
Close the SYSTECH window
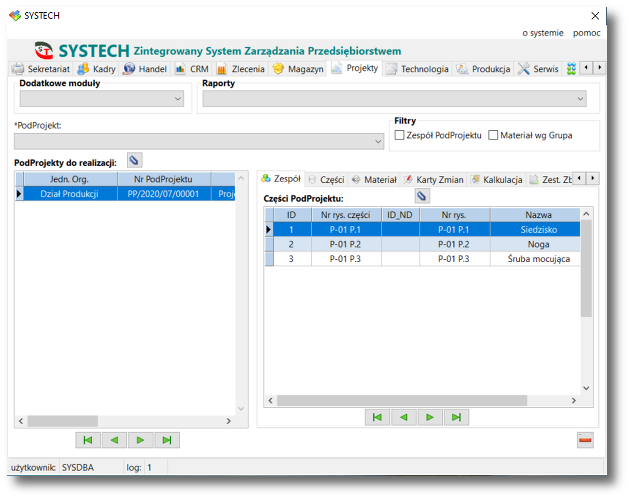[595, 16]
